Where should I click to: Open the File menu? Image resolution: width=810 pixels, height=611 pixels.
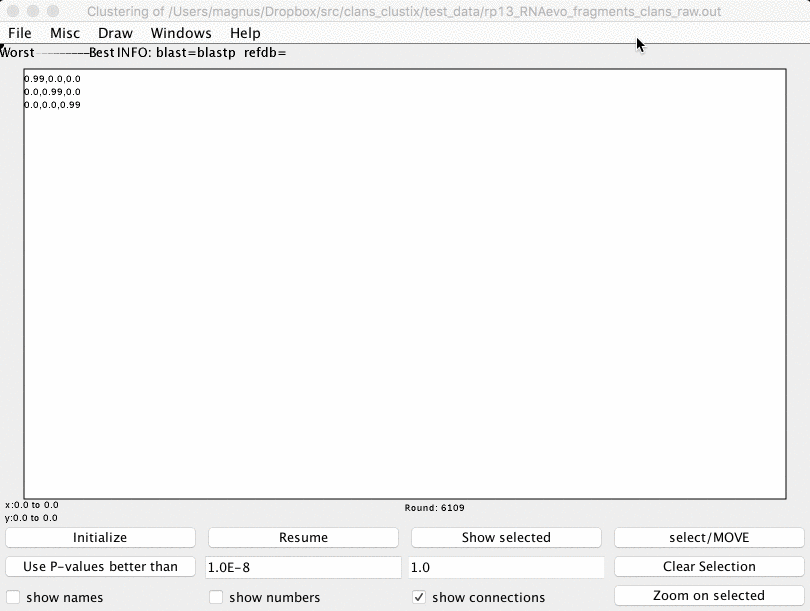(x=20, y=33)
